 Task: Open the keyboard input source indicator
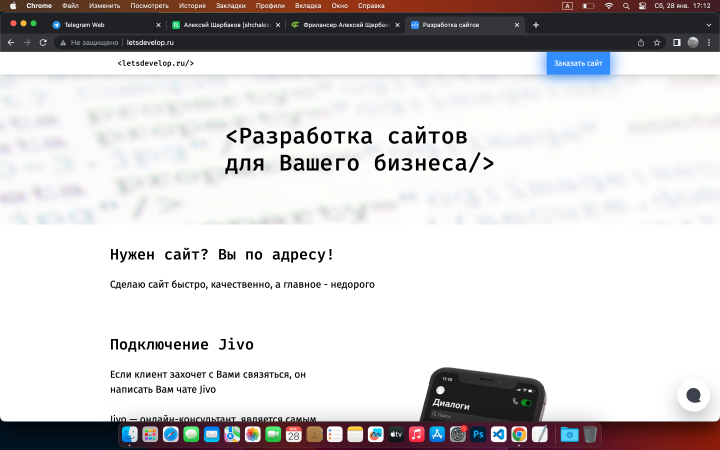pyautogui.click(x=567, y=6)
